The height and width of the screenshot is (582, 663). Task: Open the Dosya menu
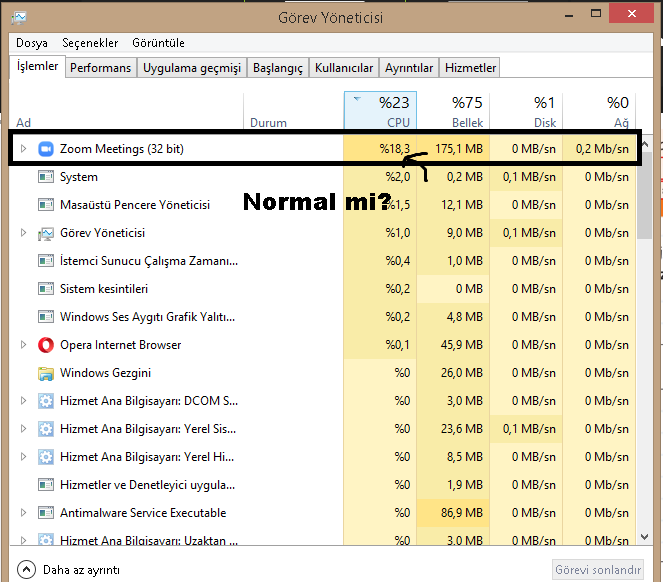pos(32,43)
